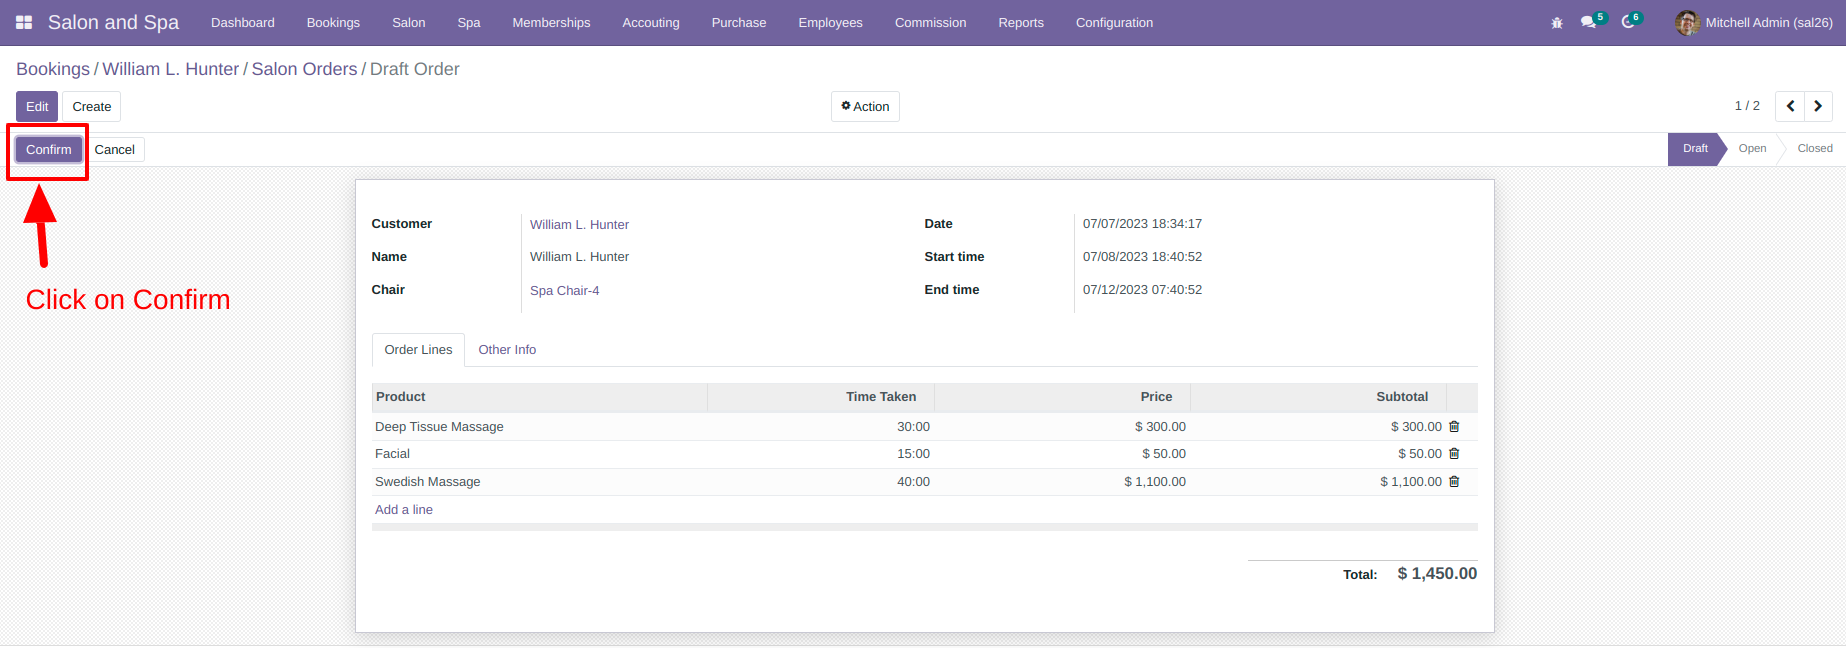Open the apps grid menu icon
The image size is (1846, 648).
pyautogui.click(x=24, y=22)
